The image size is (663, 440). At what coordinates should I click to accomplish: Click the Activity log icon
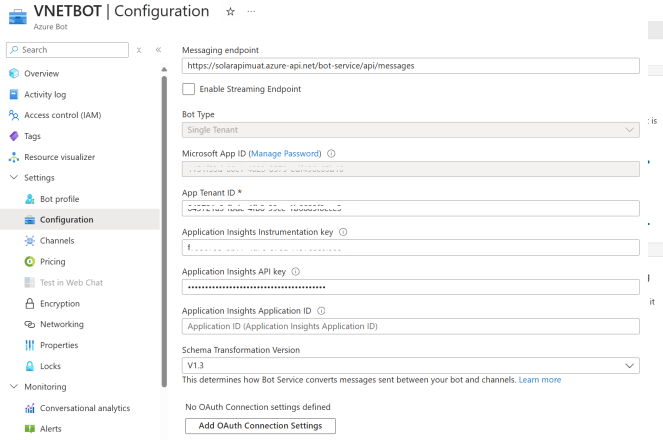pos(14,94)
